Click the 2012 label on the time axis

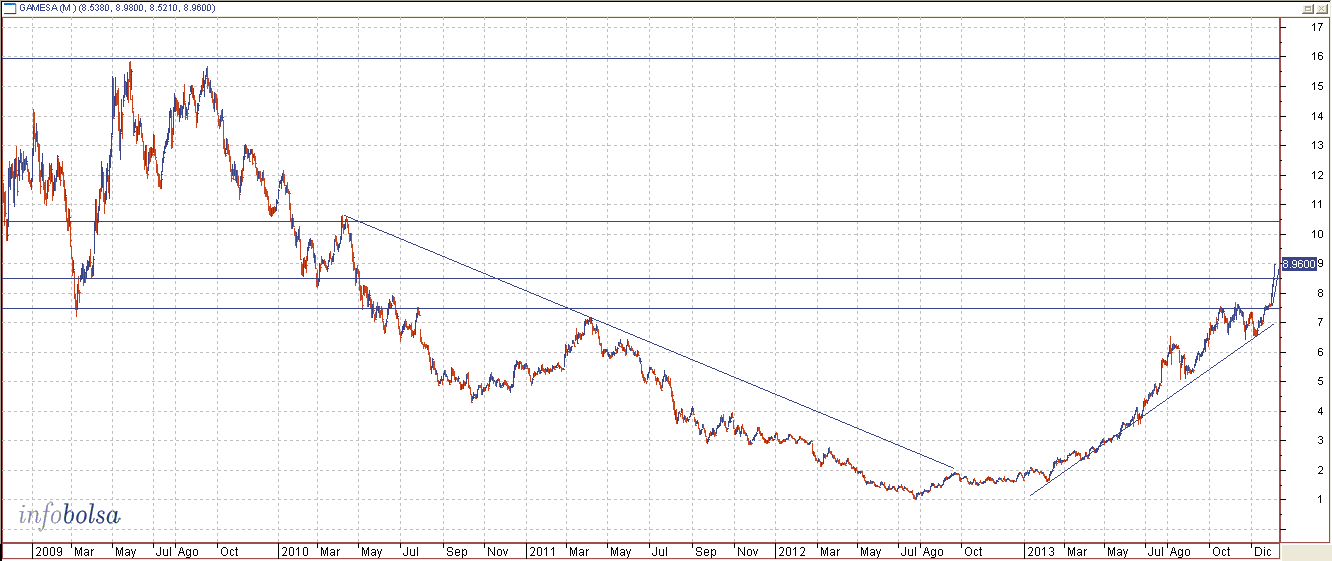pyautogui.click(x=791, y=551)
